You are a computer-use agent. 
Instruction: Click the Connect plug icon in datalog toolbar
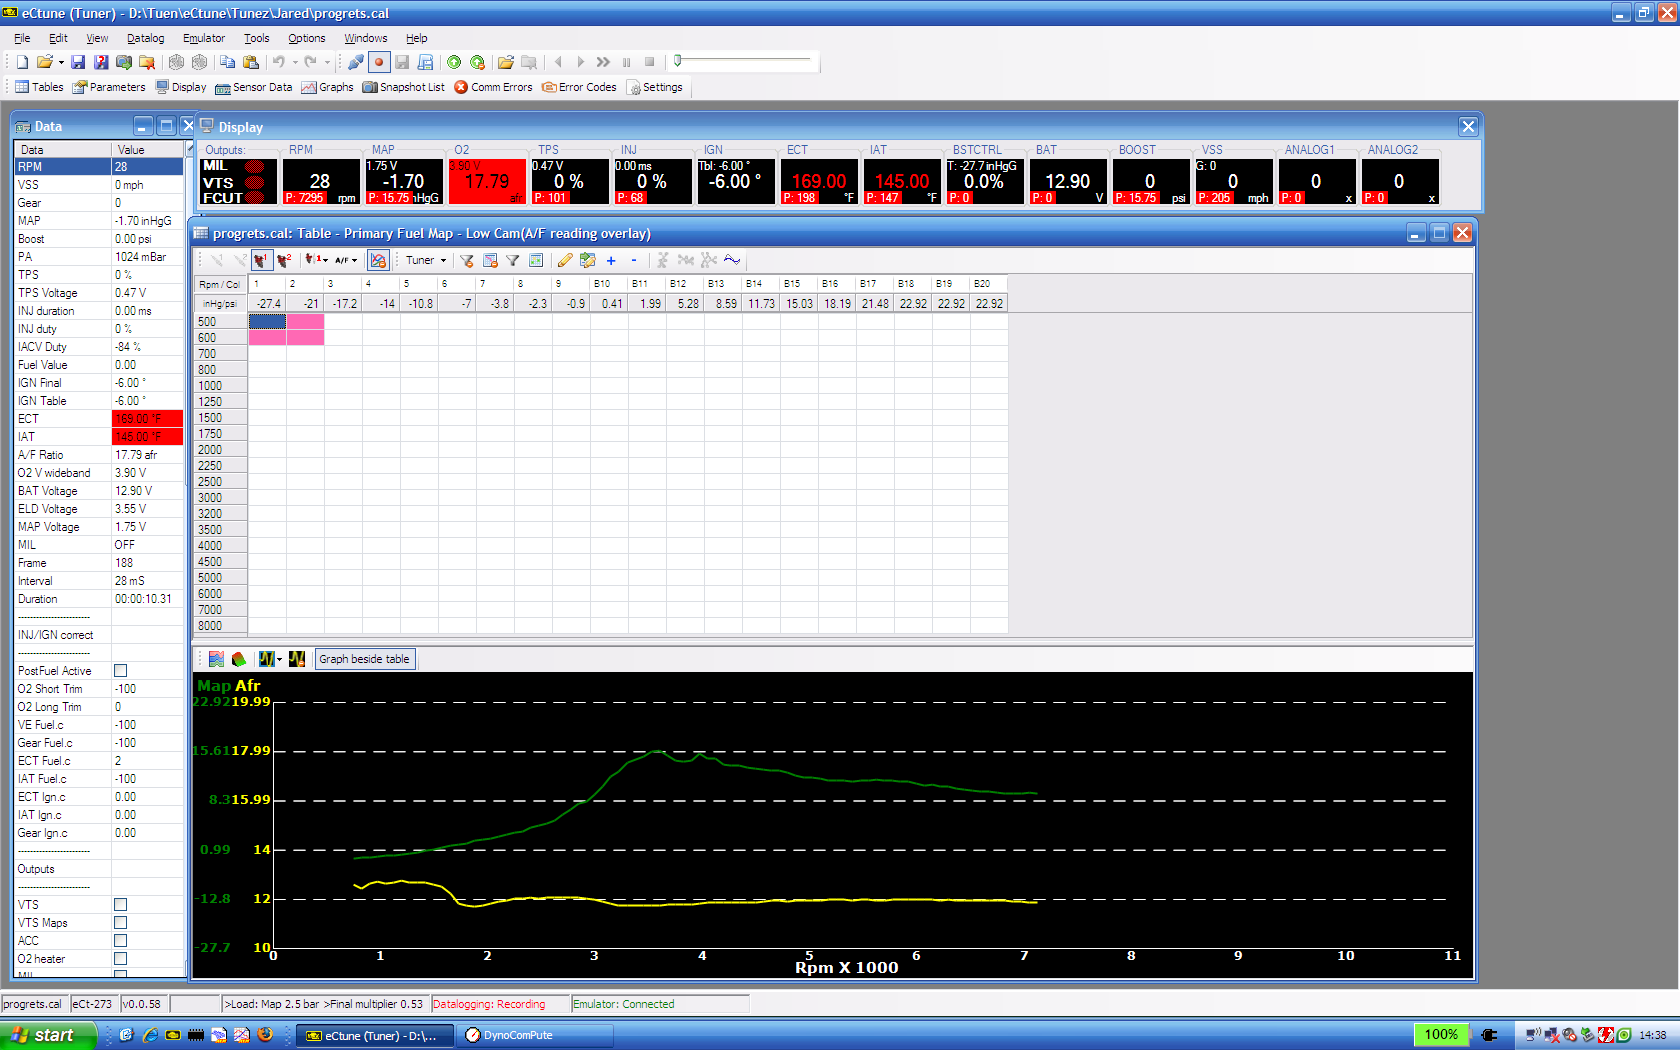click(356, 62)
